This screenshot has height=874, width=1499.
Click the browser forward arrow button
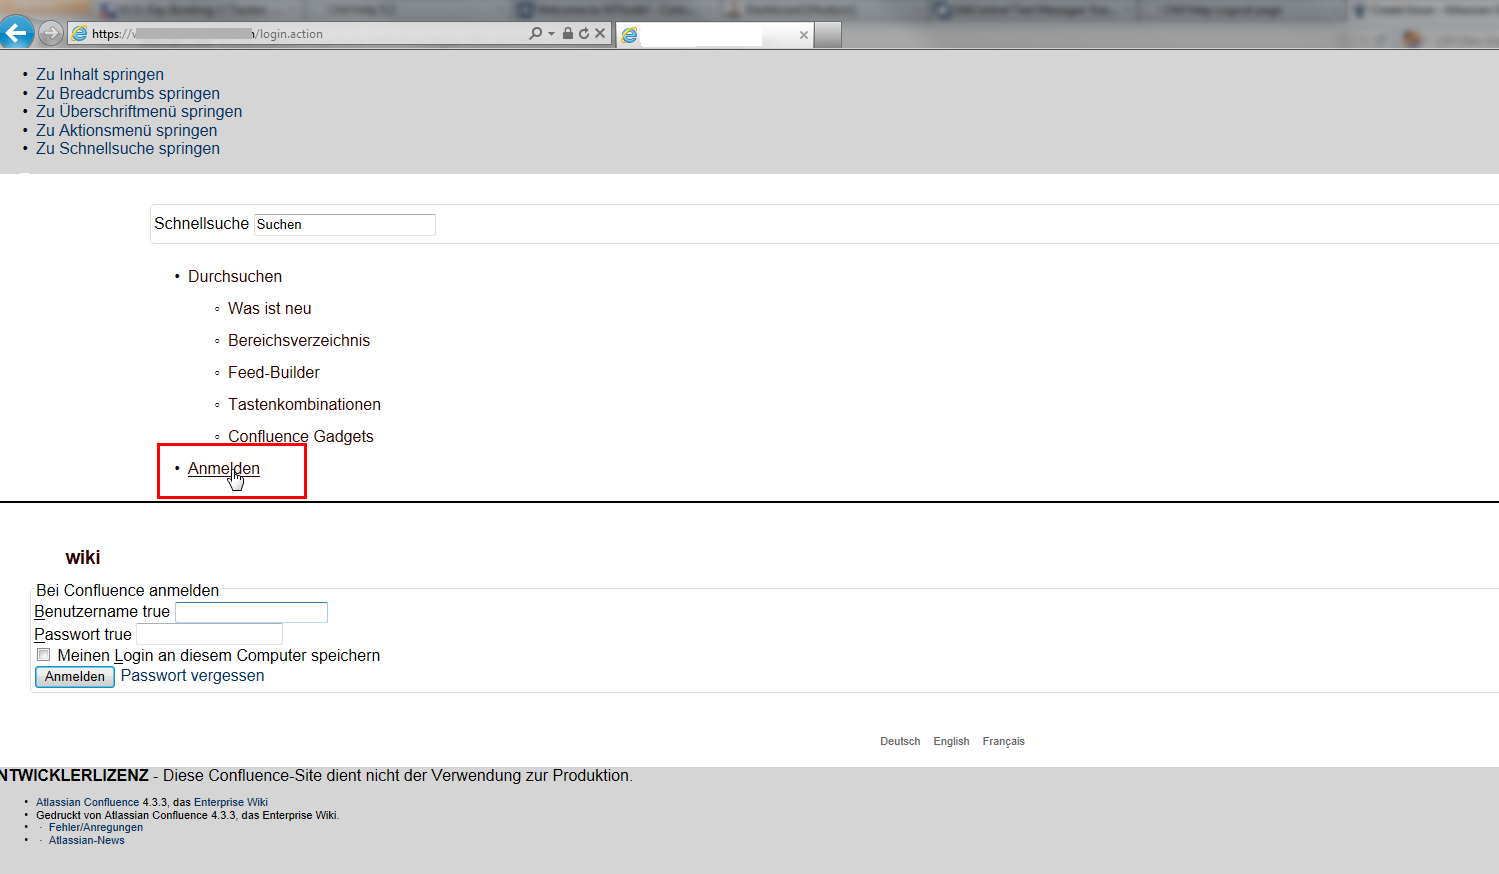pyautogui.click(x=51, y=33)
